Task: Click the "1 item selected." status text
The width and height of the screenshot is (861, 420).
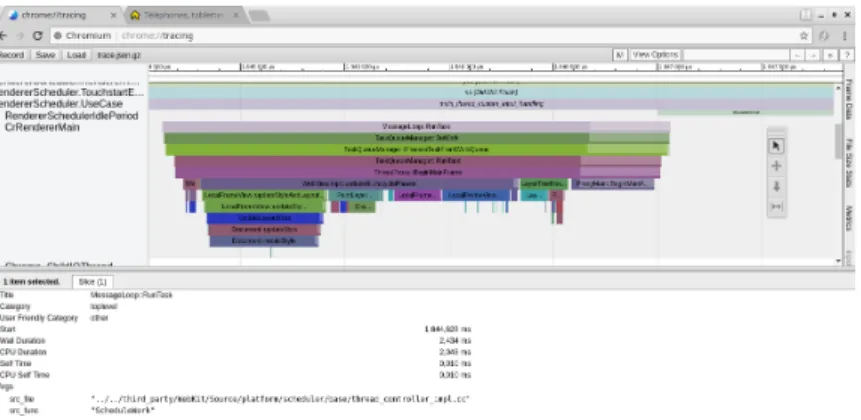Action: (x=31, y=282)
